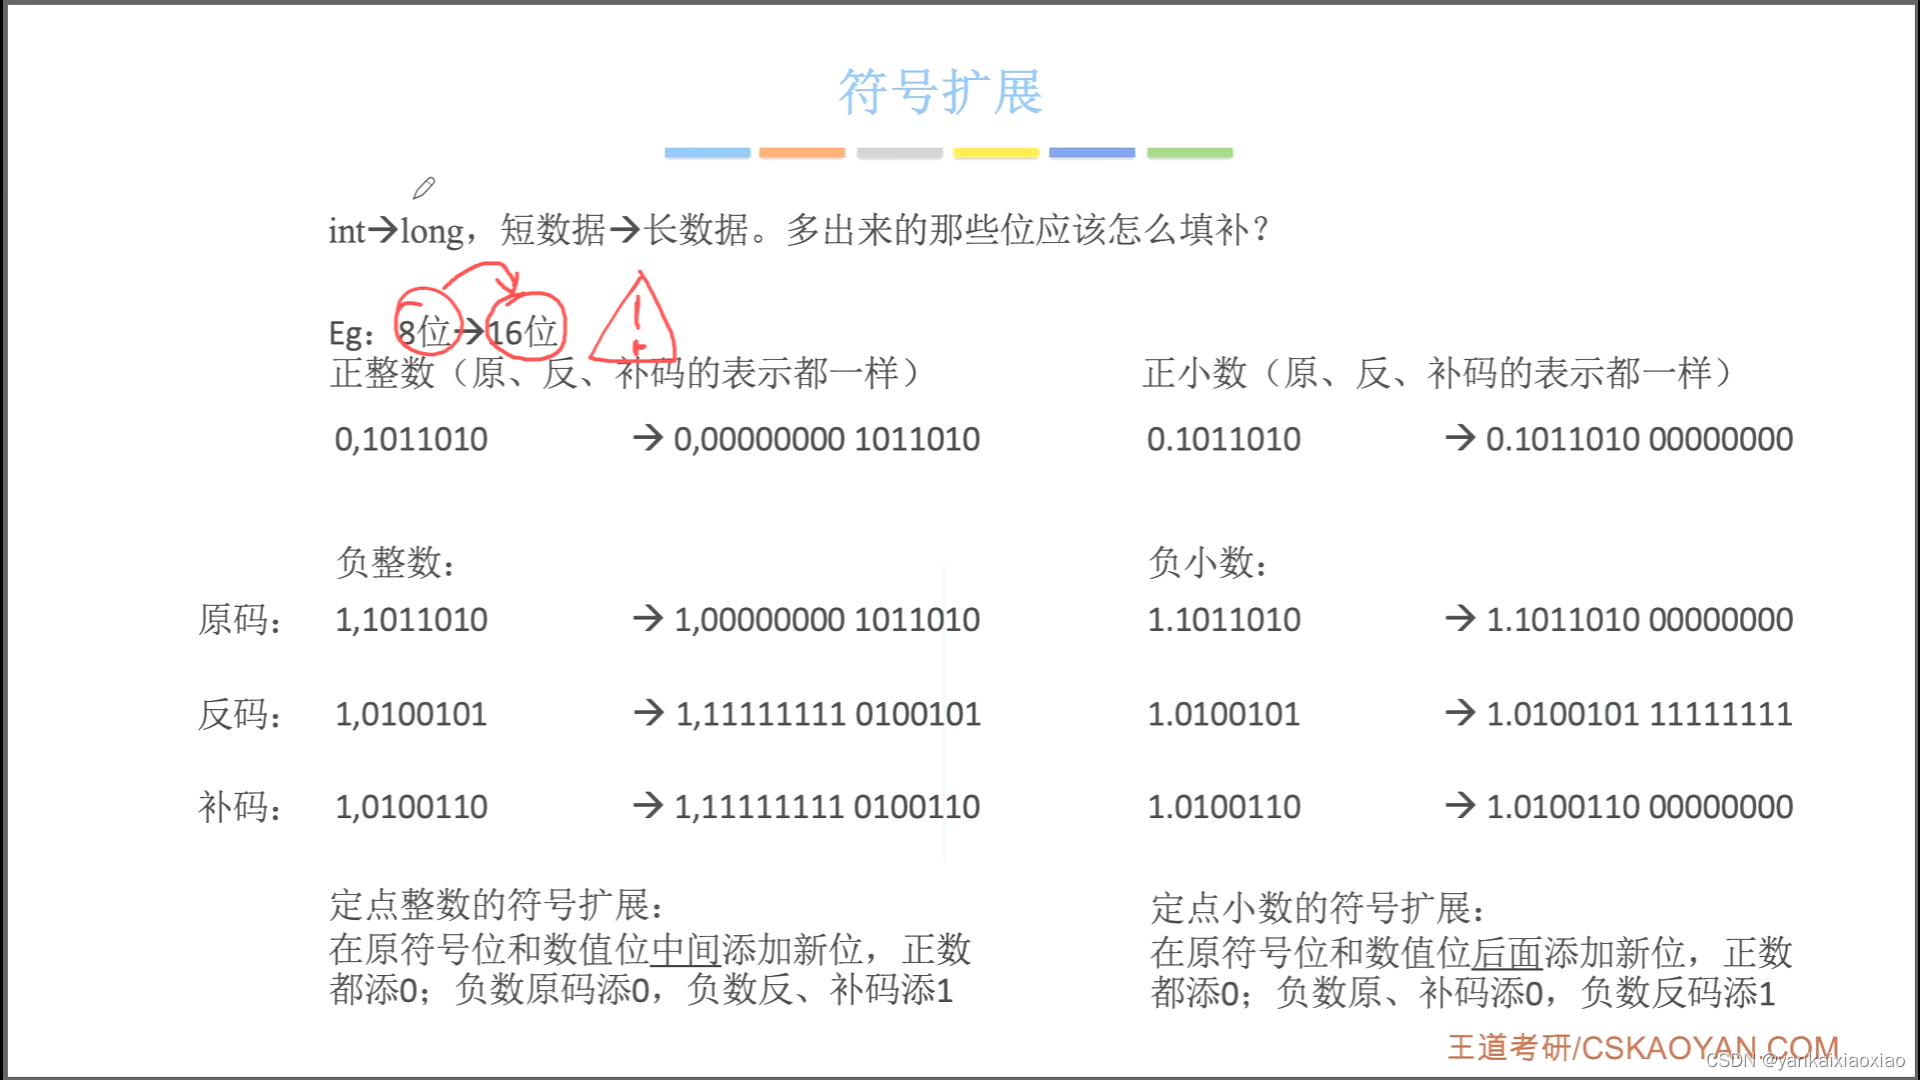Click extended value 1,00000000 1011010

[x=827, y=620]
